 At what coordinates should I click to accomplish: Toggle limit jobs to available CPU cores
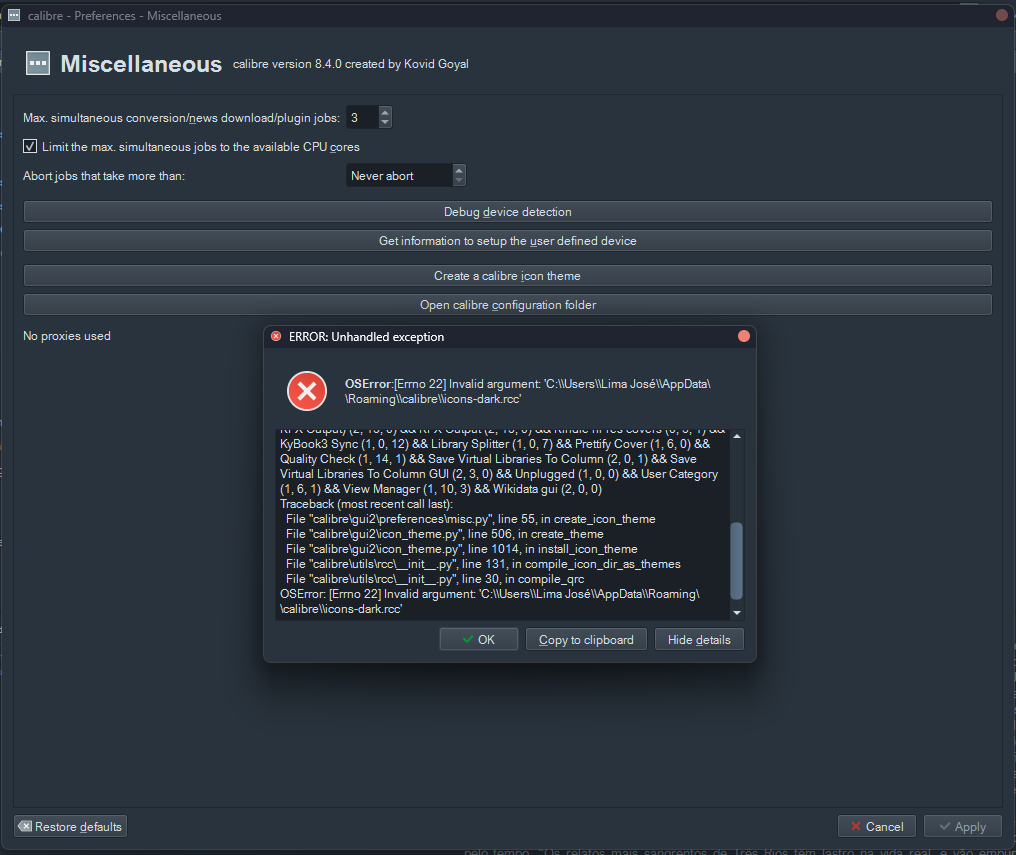(30, 146)
